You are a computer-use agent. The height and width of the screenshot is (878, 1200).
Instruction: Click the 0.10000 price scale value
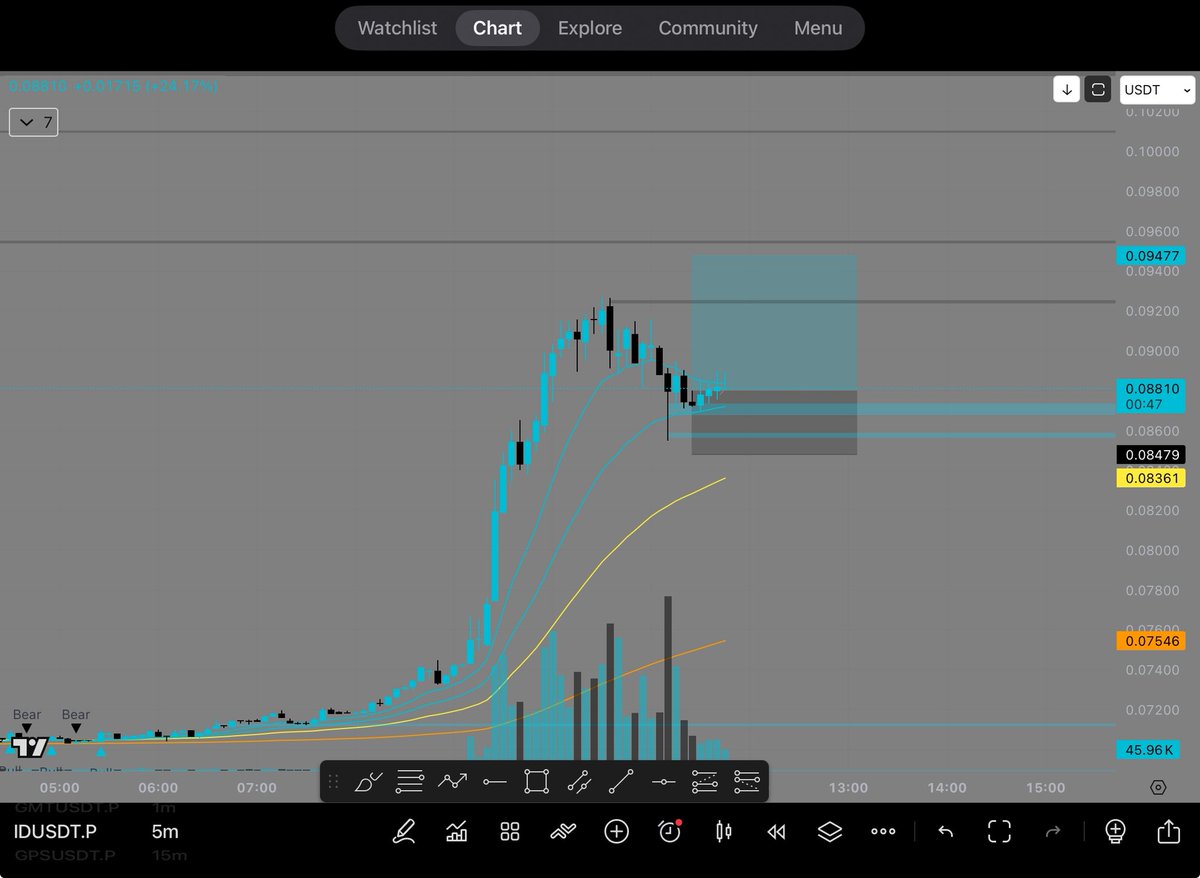coord(1151,151)
